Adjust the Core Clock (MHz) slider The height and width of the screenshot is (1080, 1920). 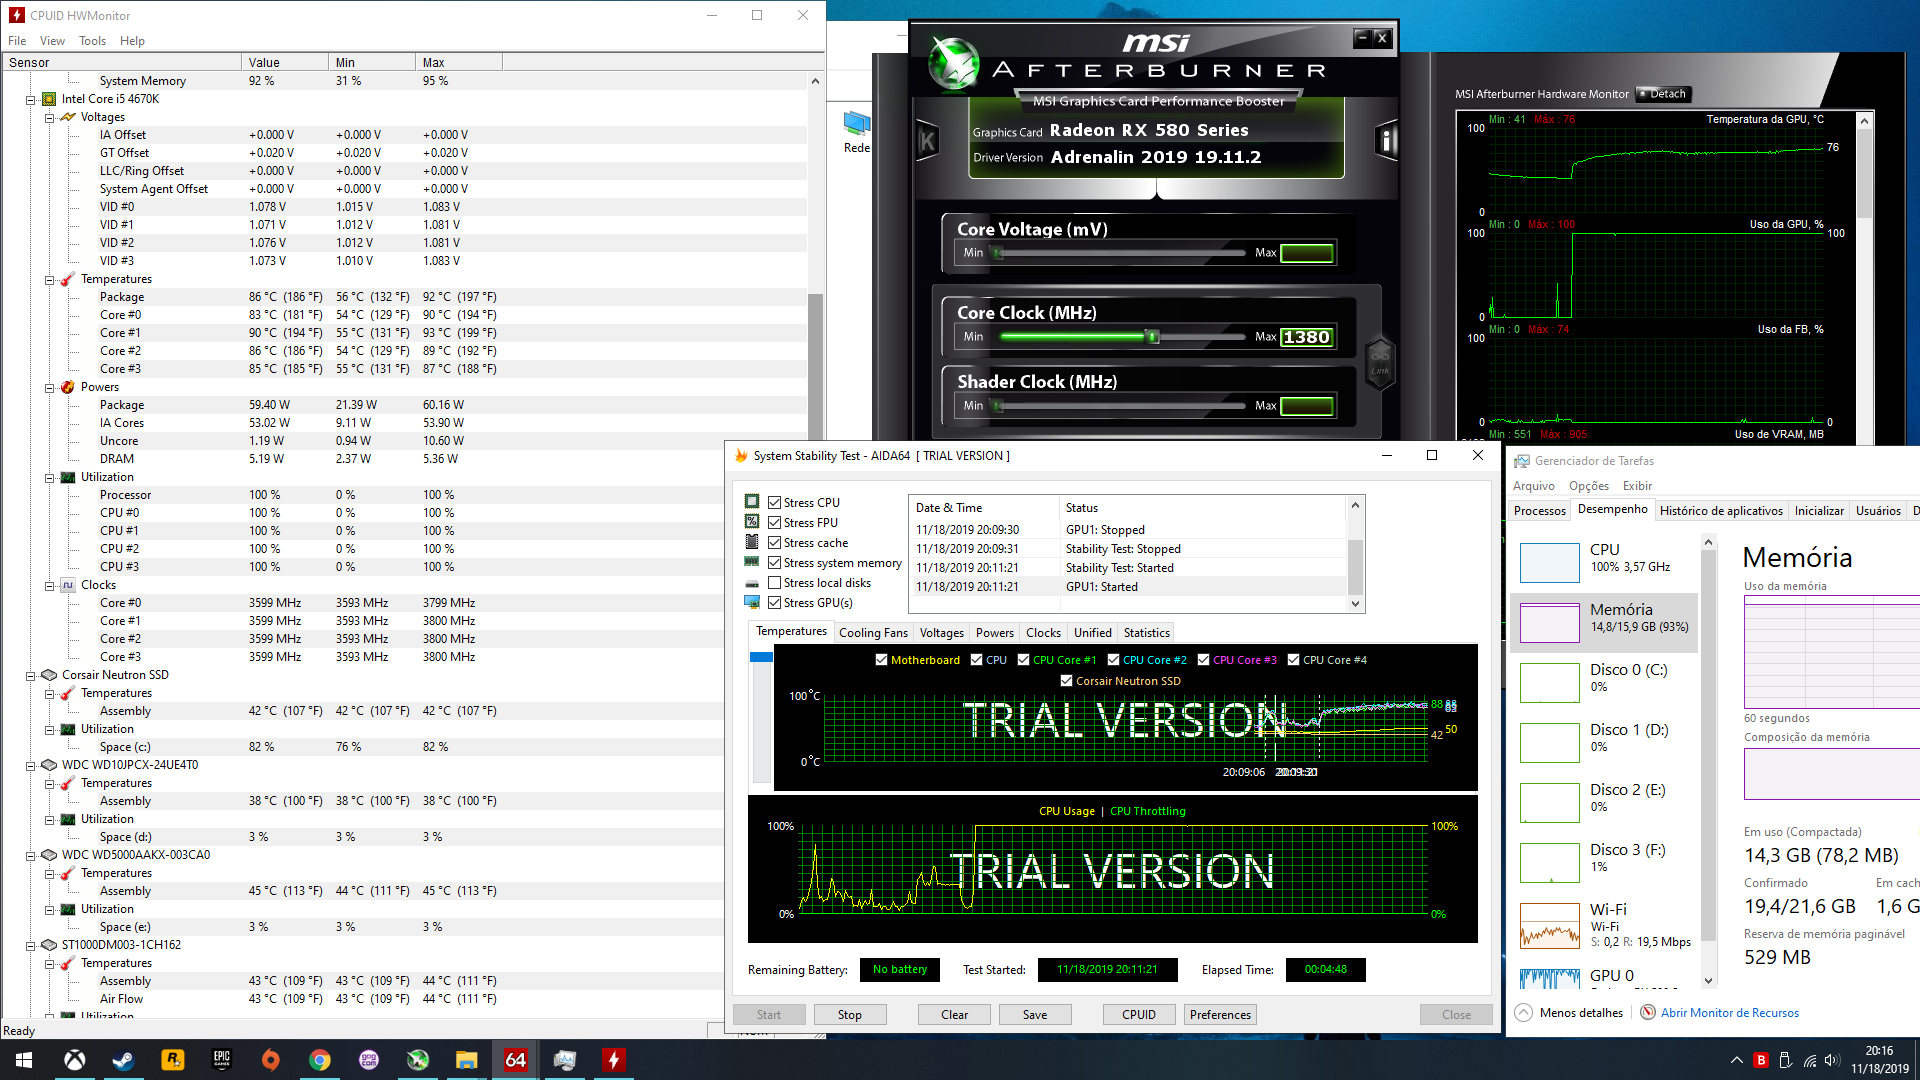coord(1152,337)
